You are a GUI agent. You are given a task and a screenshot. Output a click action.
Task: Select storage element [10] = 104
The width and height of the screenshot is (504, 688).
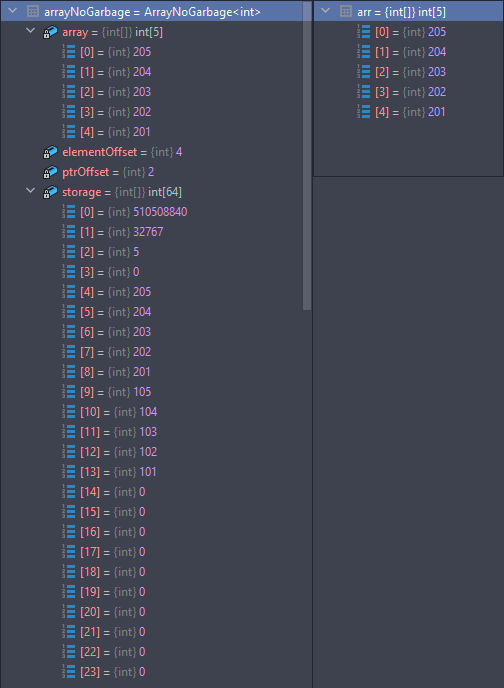coord(152,412)
